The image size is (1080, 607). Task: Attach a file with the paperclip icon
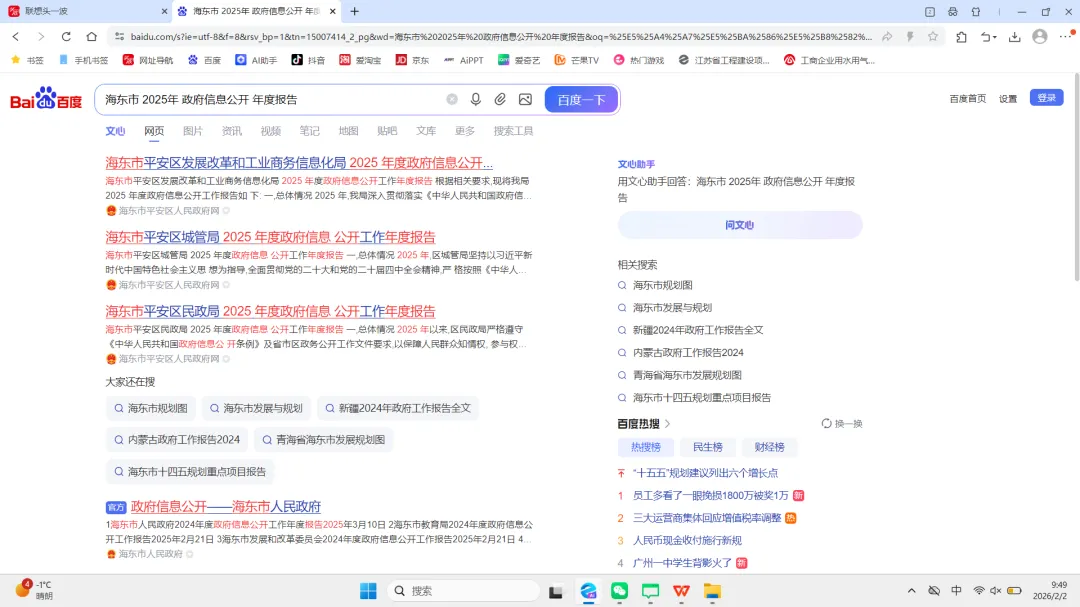click(x=500, y=99)
